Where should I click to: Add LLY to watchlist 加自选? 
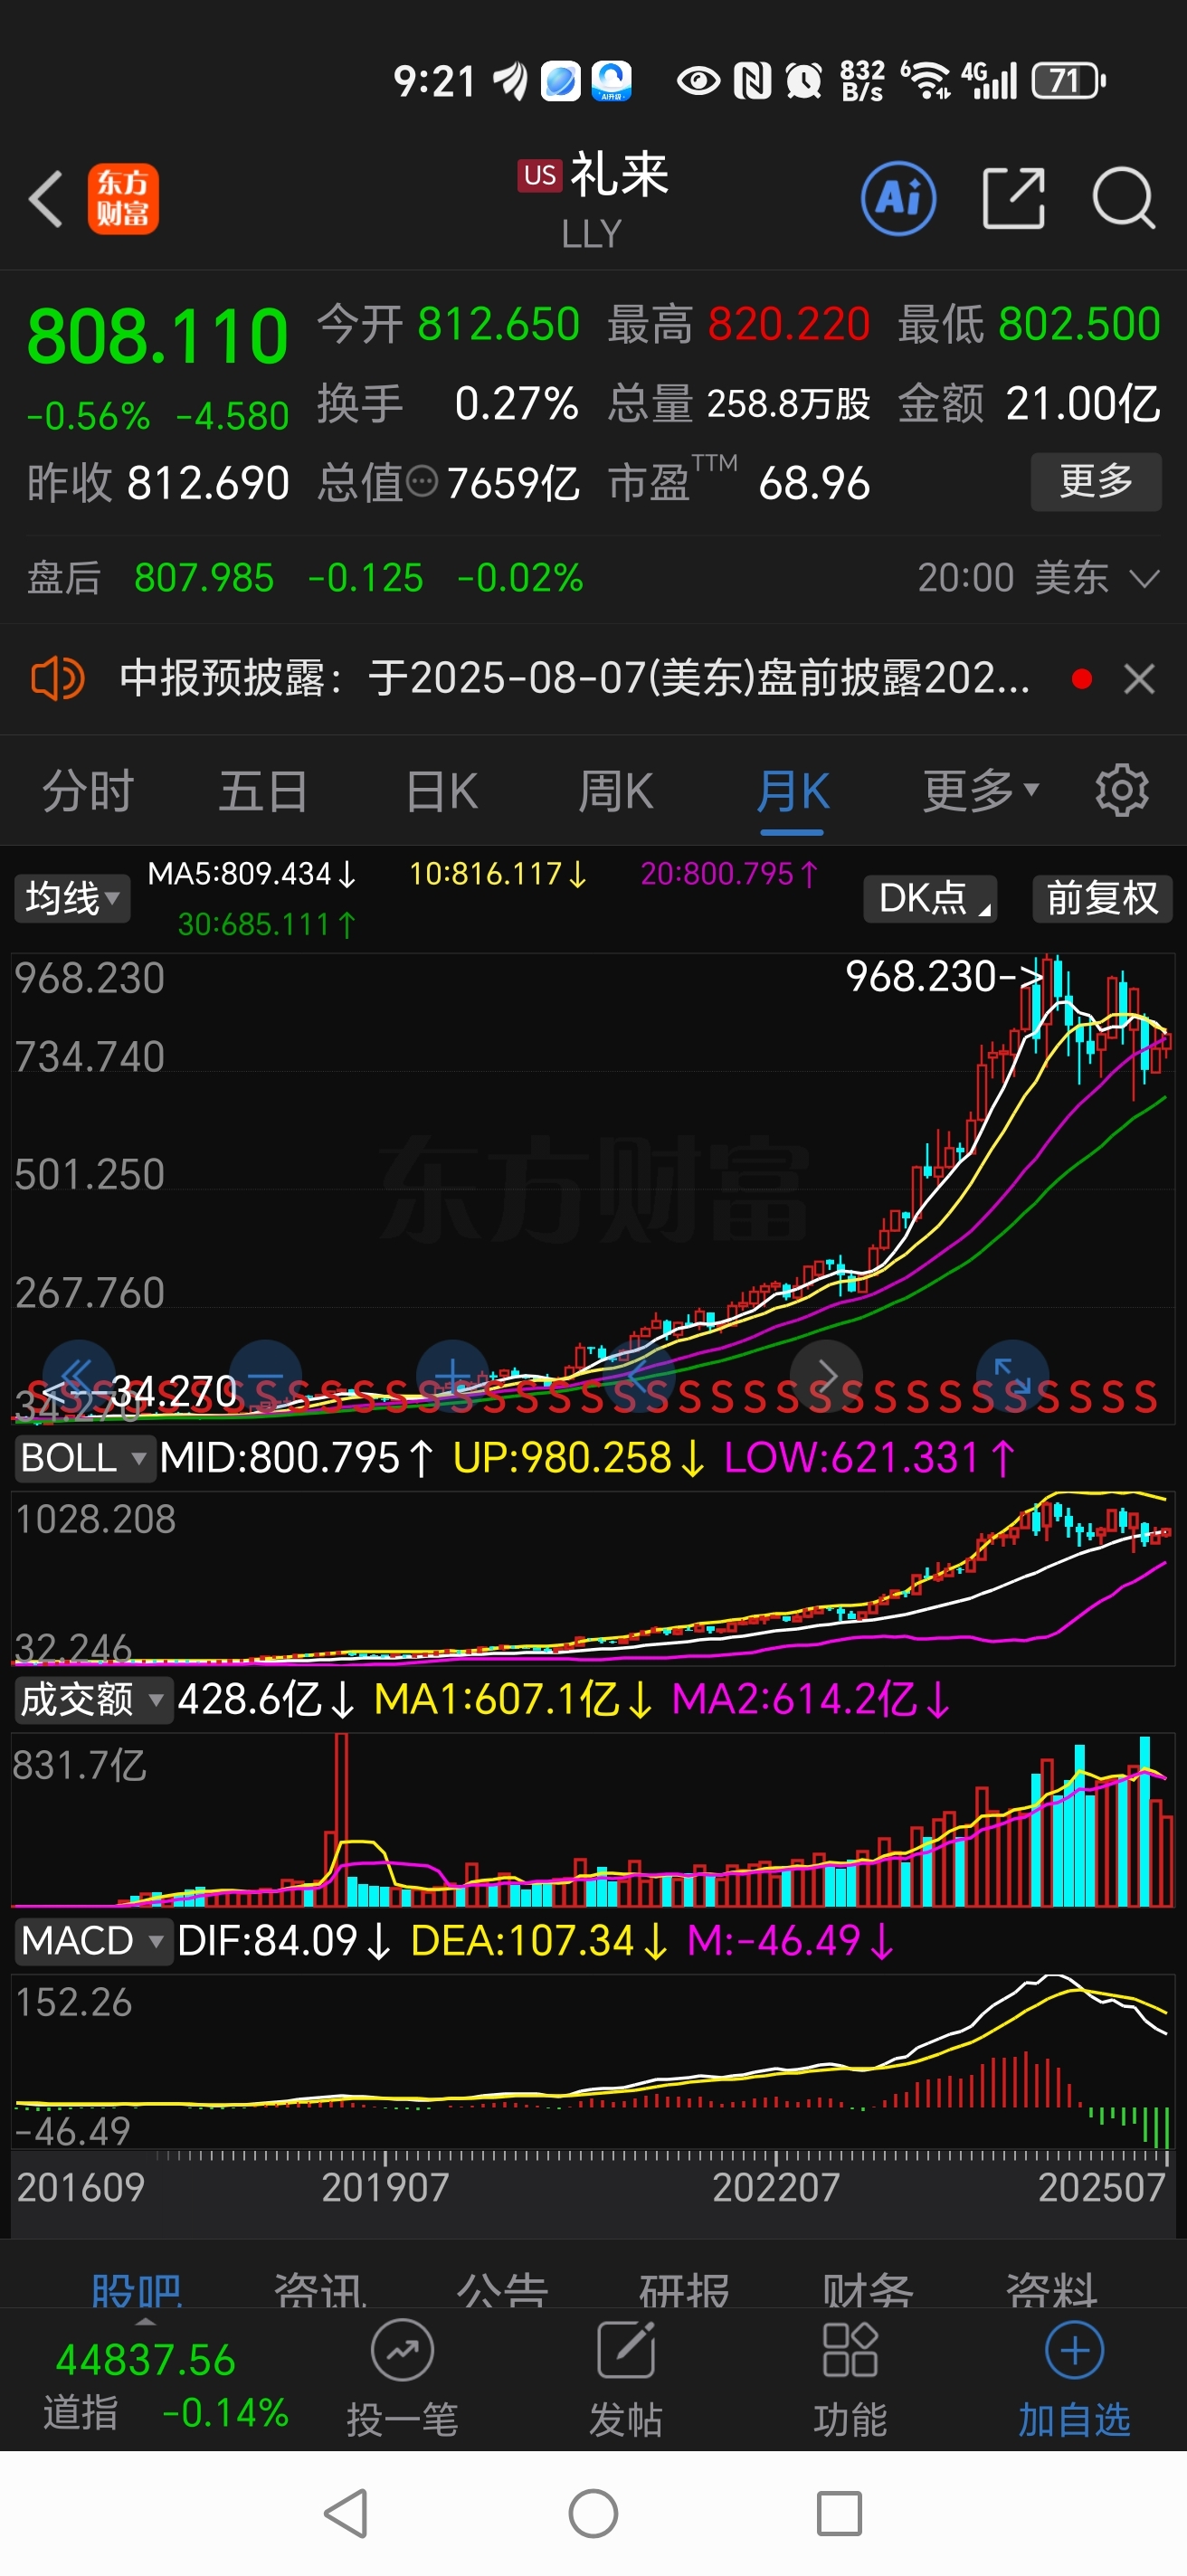(x=1074, y=2379)
